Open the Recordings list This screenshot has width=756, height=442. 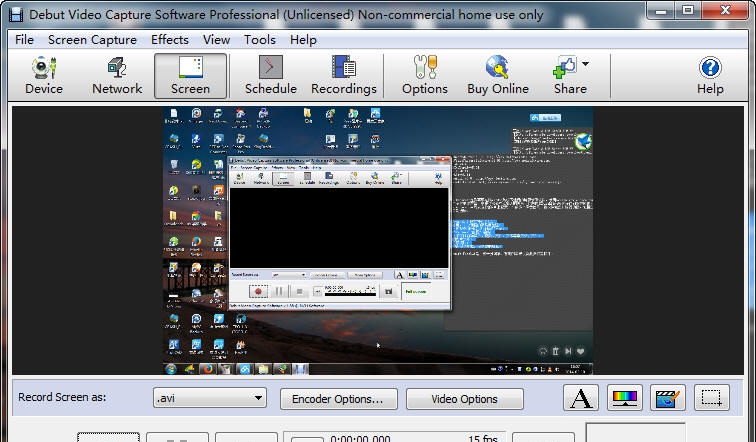point(344,76)
